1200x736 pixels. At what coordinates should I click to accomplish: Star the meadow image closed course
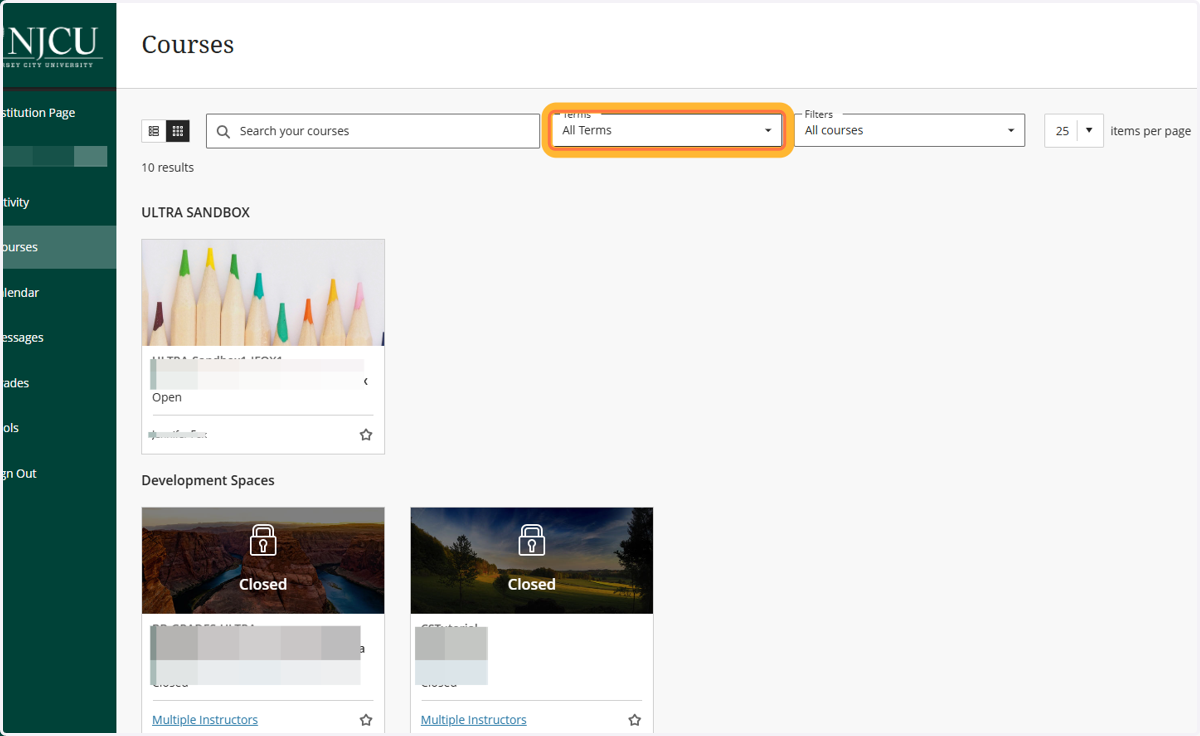(634, 720)
